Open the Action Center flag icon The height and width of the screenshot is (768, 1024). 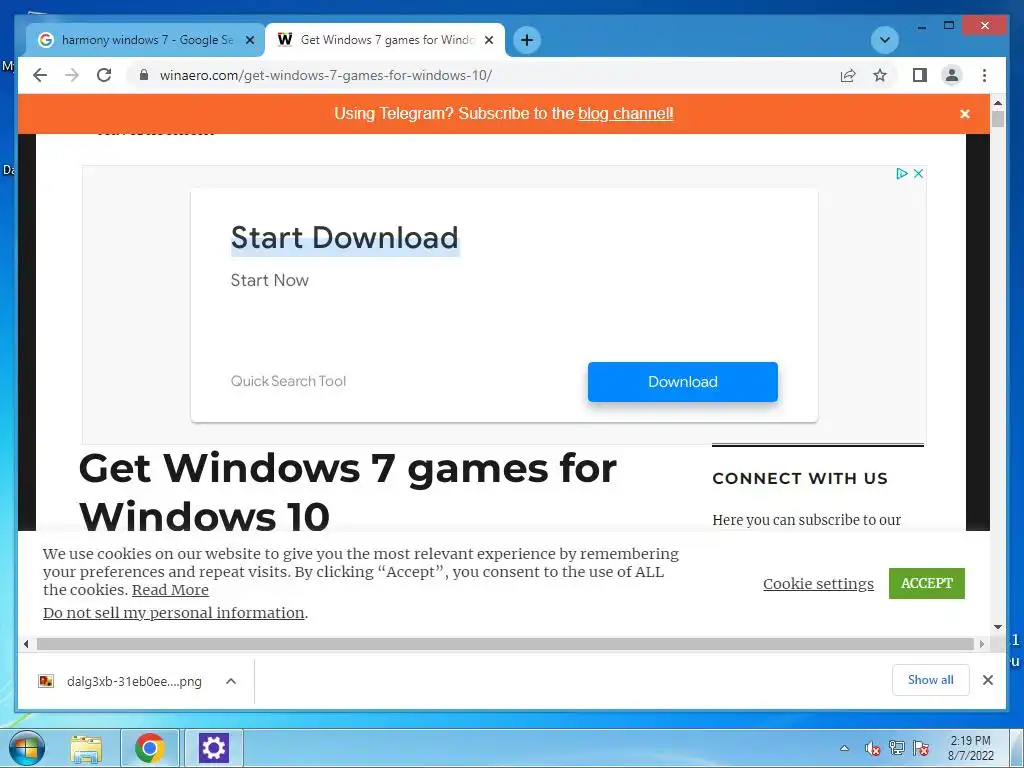(921, 748)
